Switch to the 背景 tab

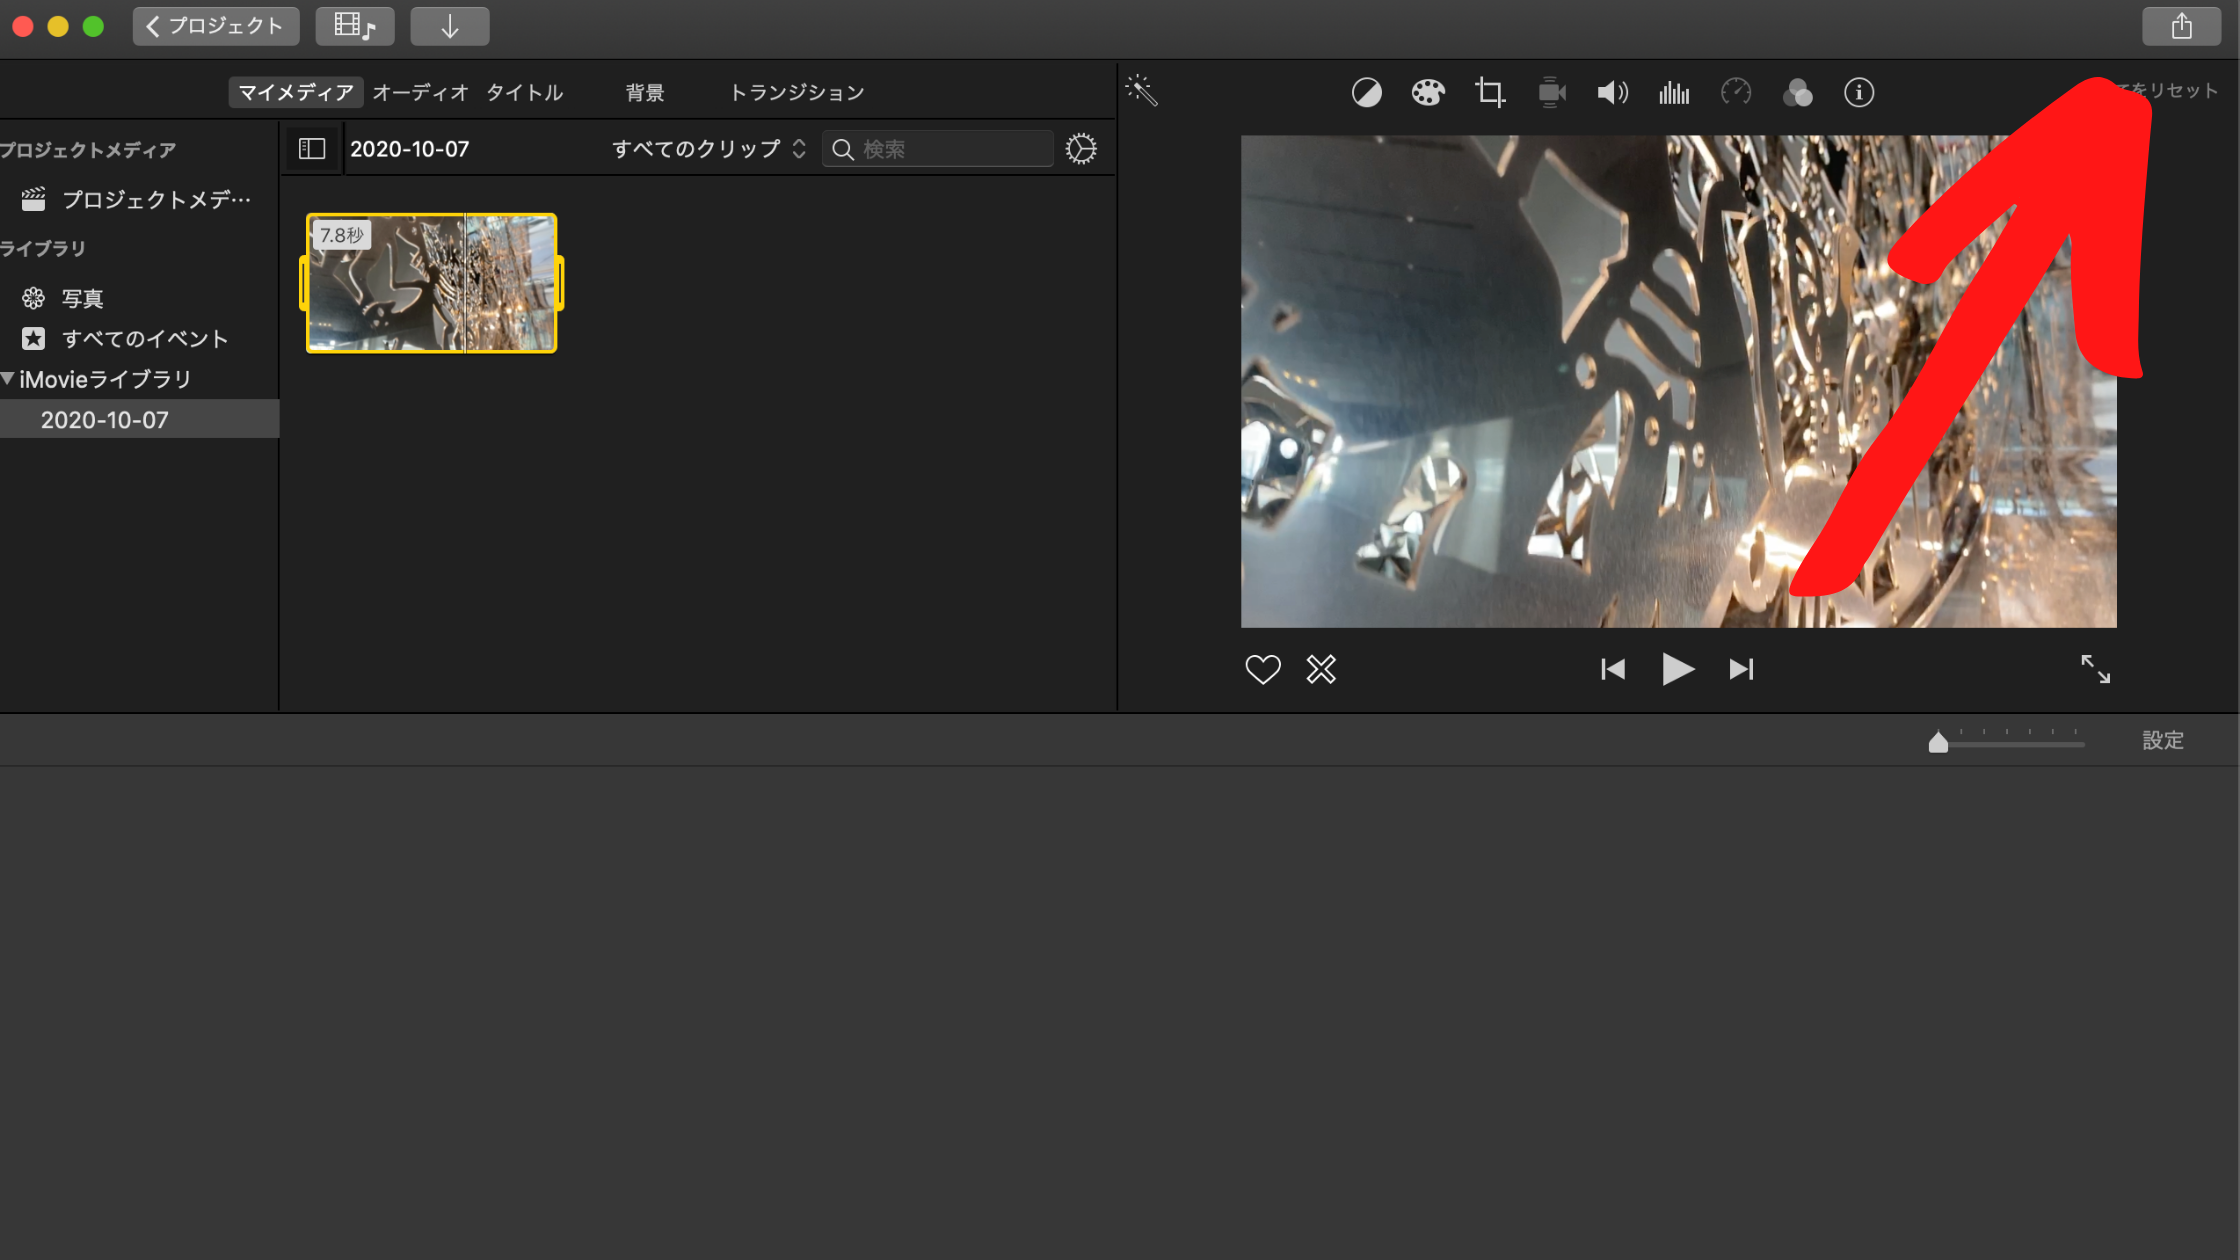[x=645, y=92]
